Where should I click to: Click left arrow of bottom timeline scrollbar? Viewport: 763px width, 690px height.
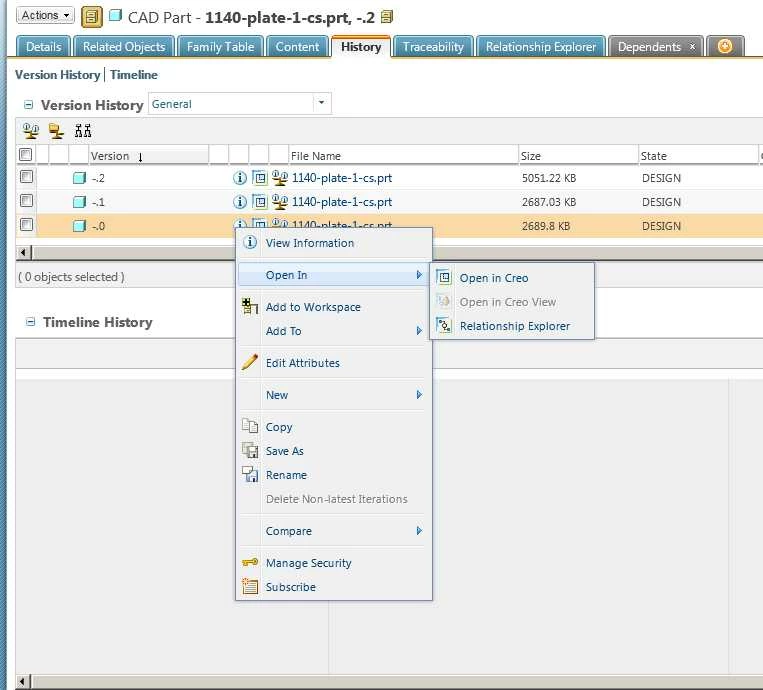click(x=23, y=681)
